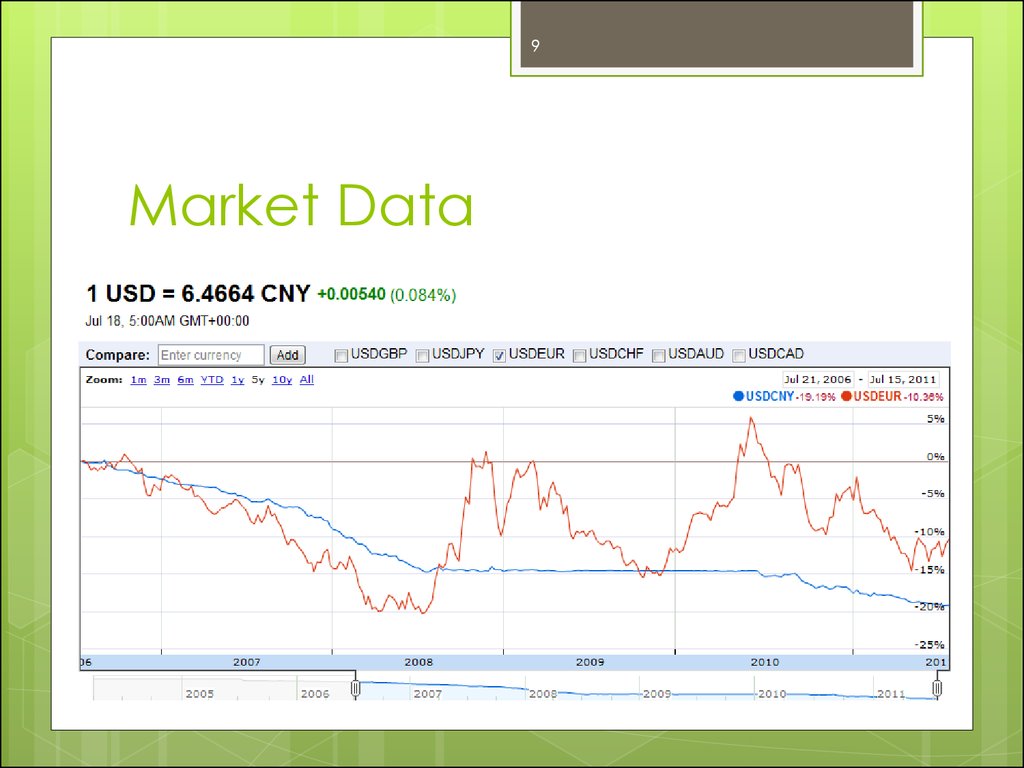Screen dimensions: 1024x768
Task: Click the blue USDCNY legend dot
Action: [x=739, y=396]
